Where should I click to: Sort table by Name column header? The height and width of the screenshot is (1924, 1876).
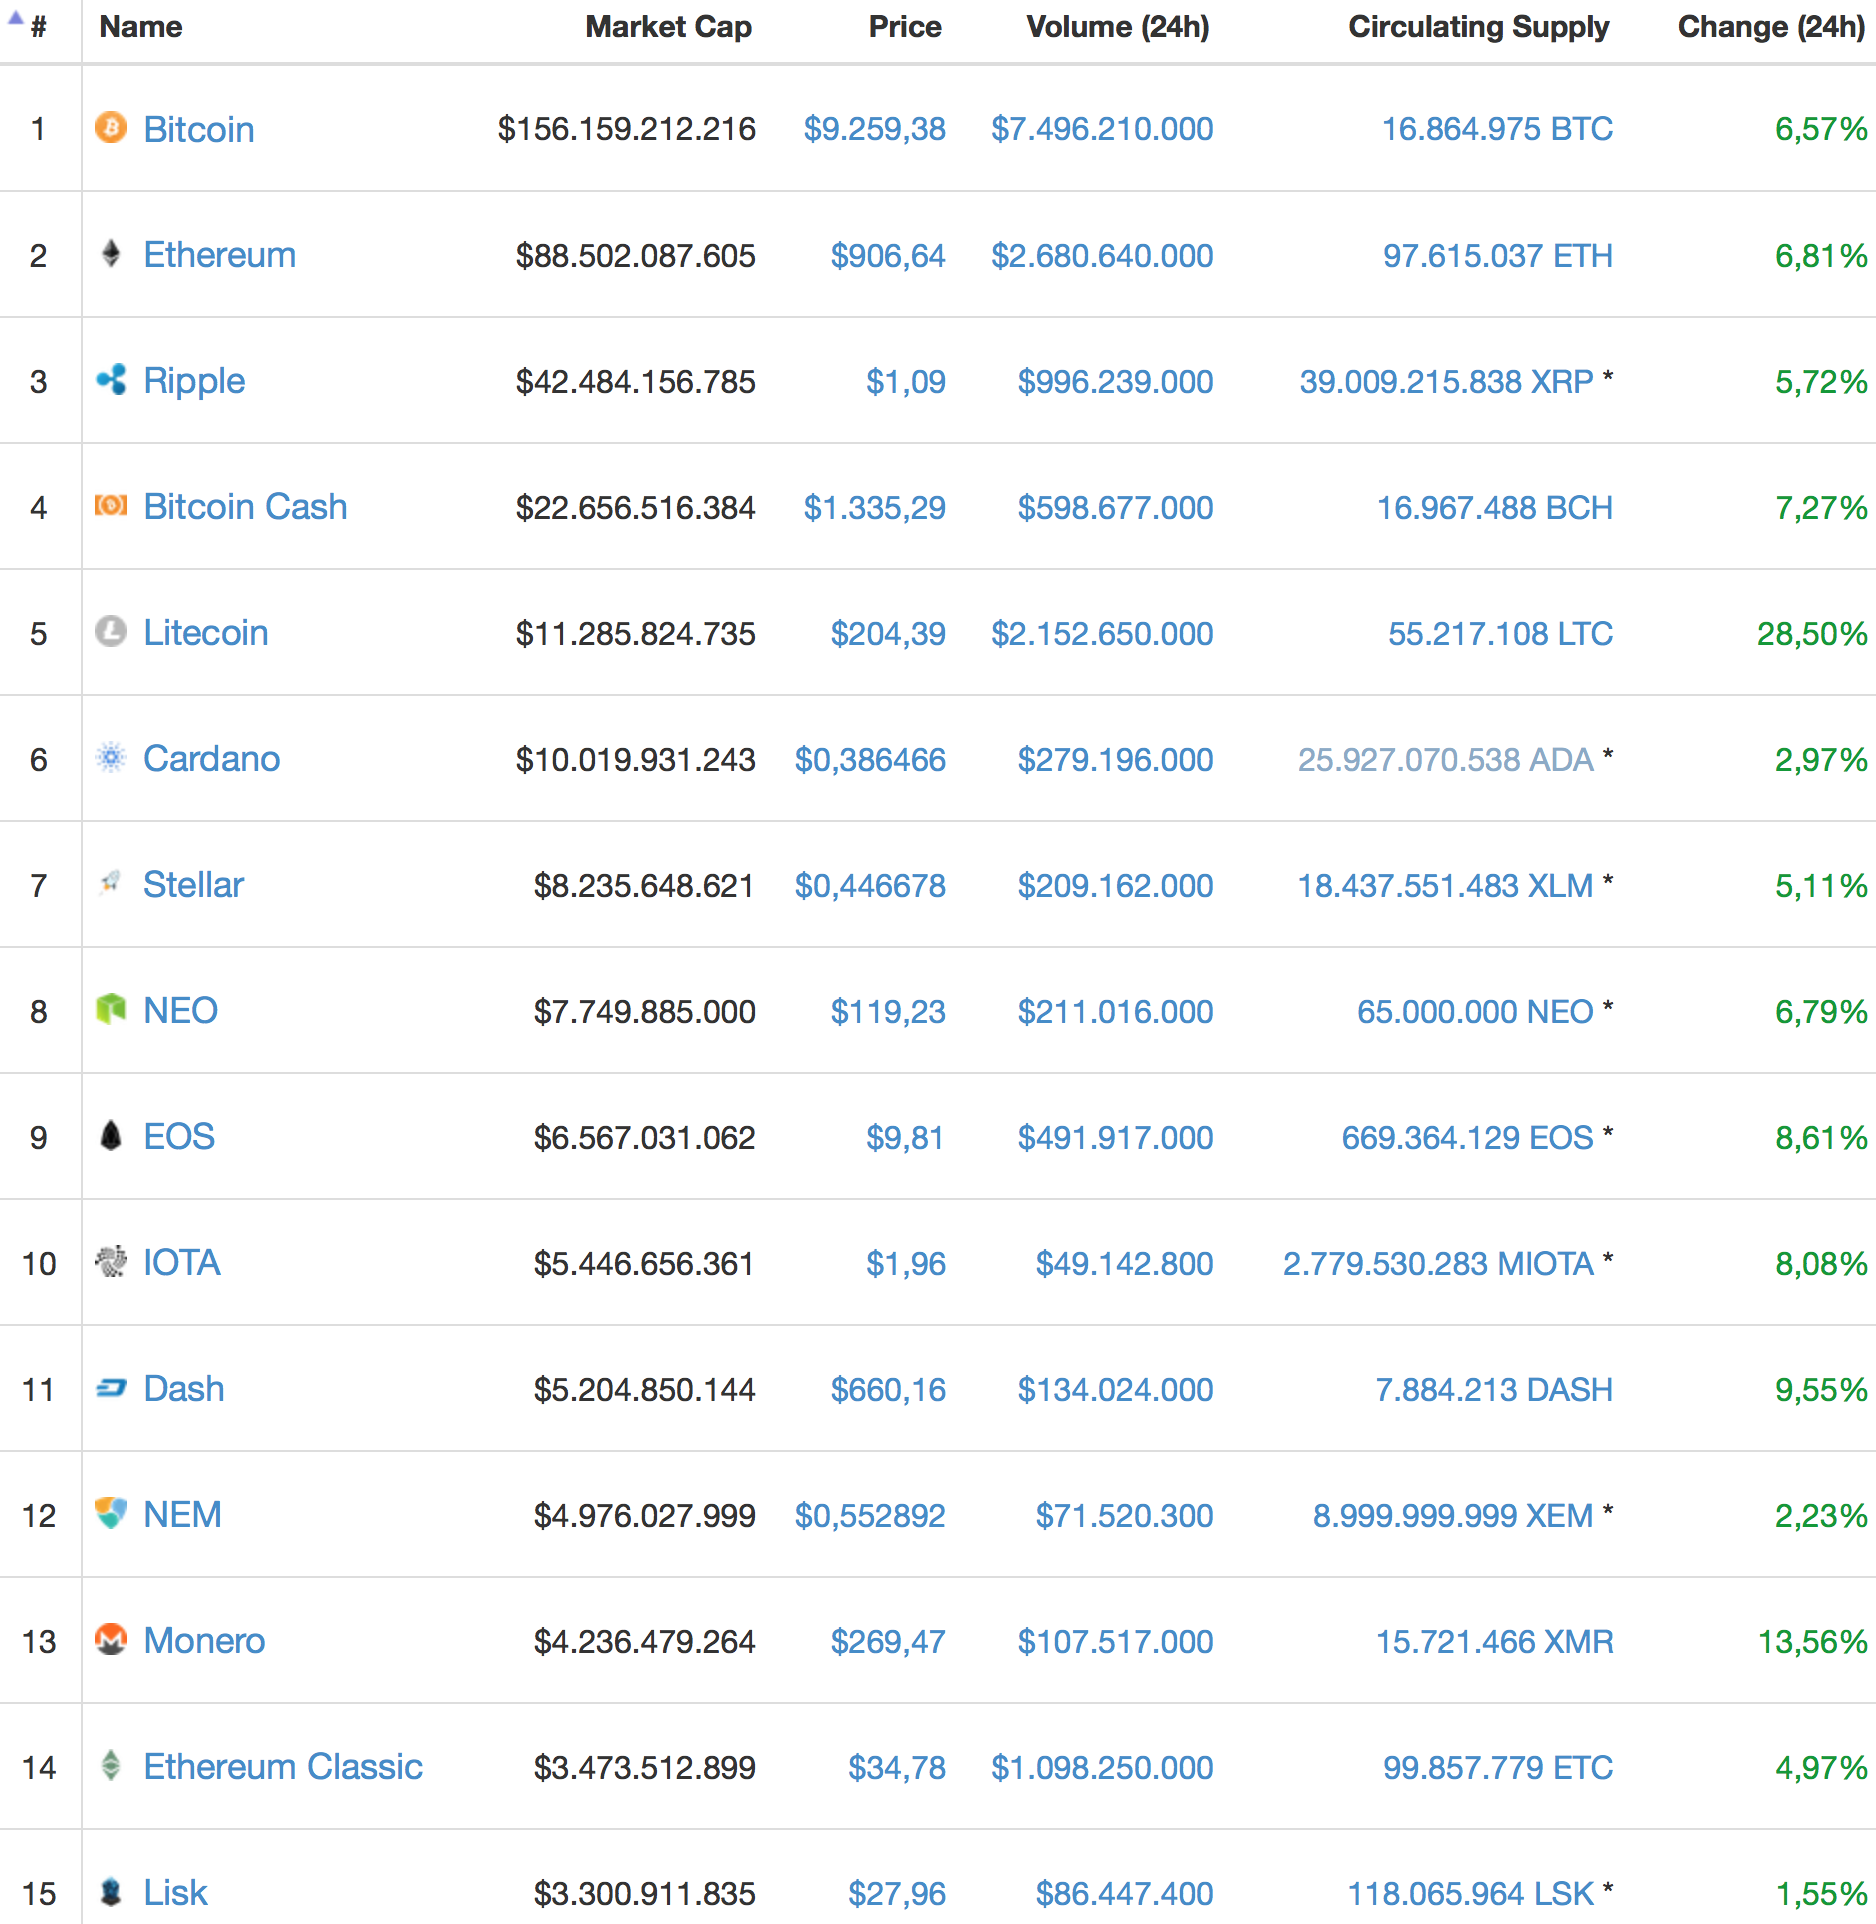click(141, 27)
